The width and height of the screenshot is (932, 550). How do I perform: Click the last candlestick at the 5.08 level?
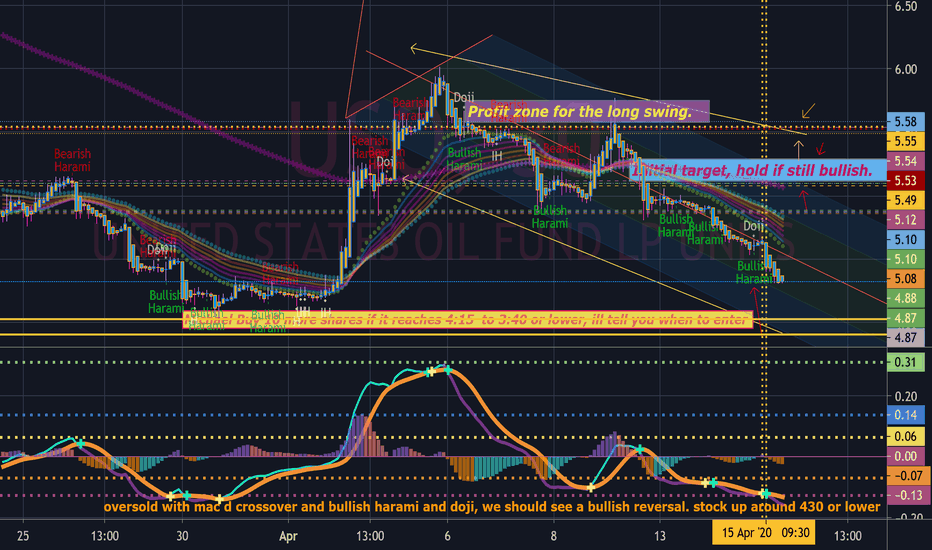pyautogui.click(x=781, y=277)
